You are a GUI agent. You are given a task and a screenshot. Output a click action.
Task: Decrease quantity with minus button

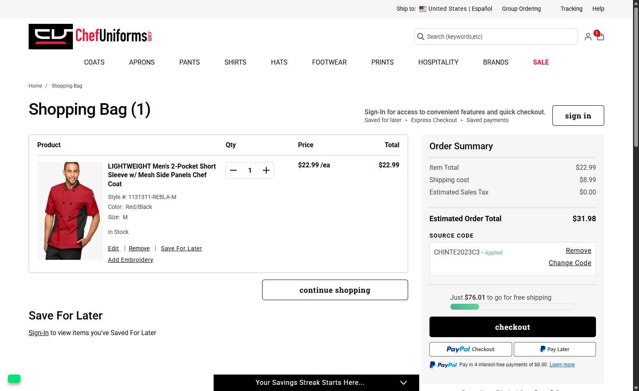[x=234, y=170]
